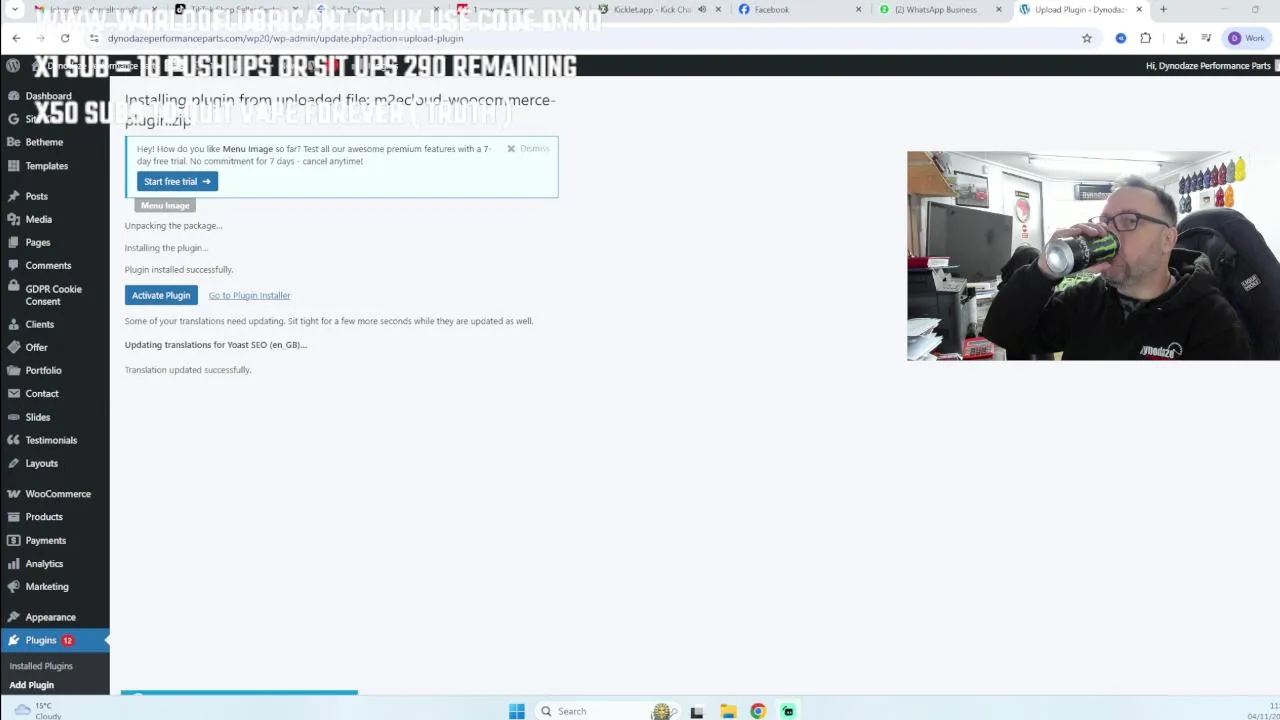The height and width of the screenshot is (720, 1280).
Task: Click the WordPress logo in admin bar
Action: 13,66
